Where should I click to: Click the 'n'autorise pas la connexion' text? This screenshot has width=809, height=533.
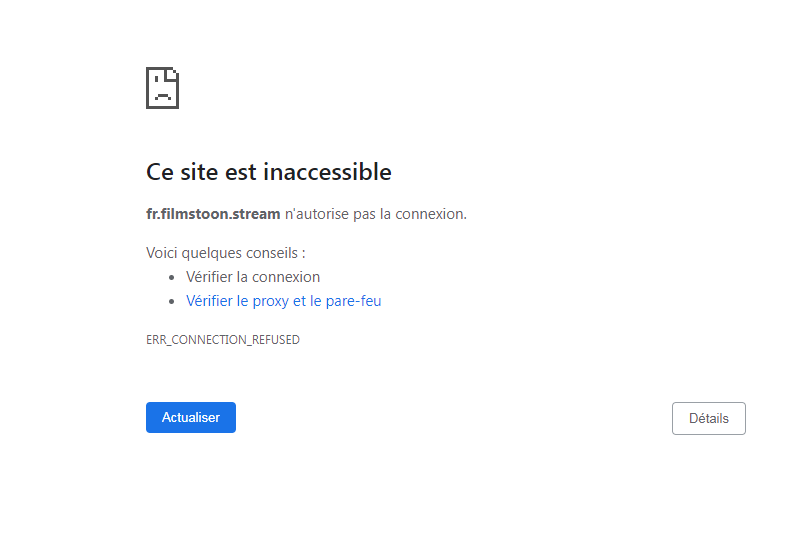coord(376,214)
